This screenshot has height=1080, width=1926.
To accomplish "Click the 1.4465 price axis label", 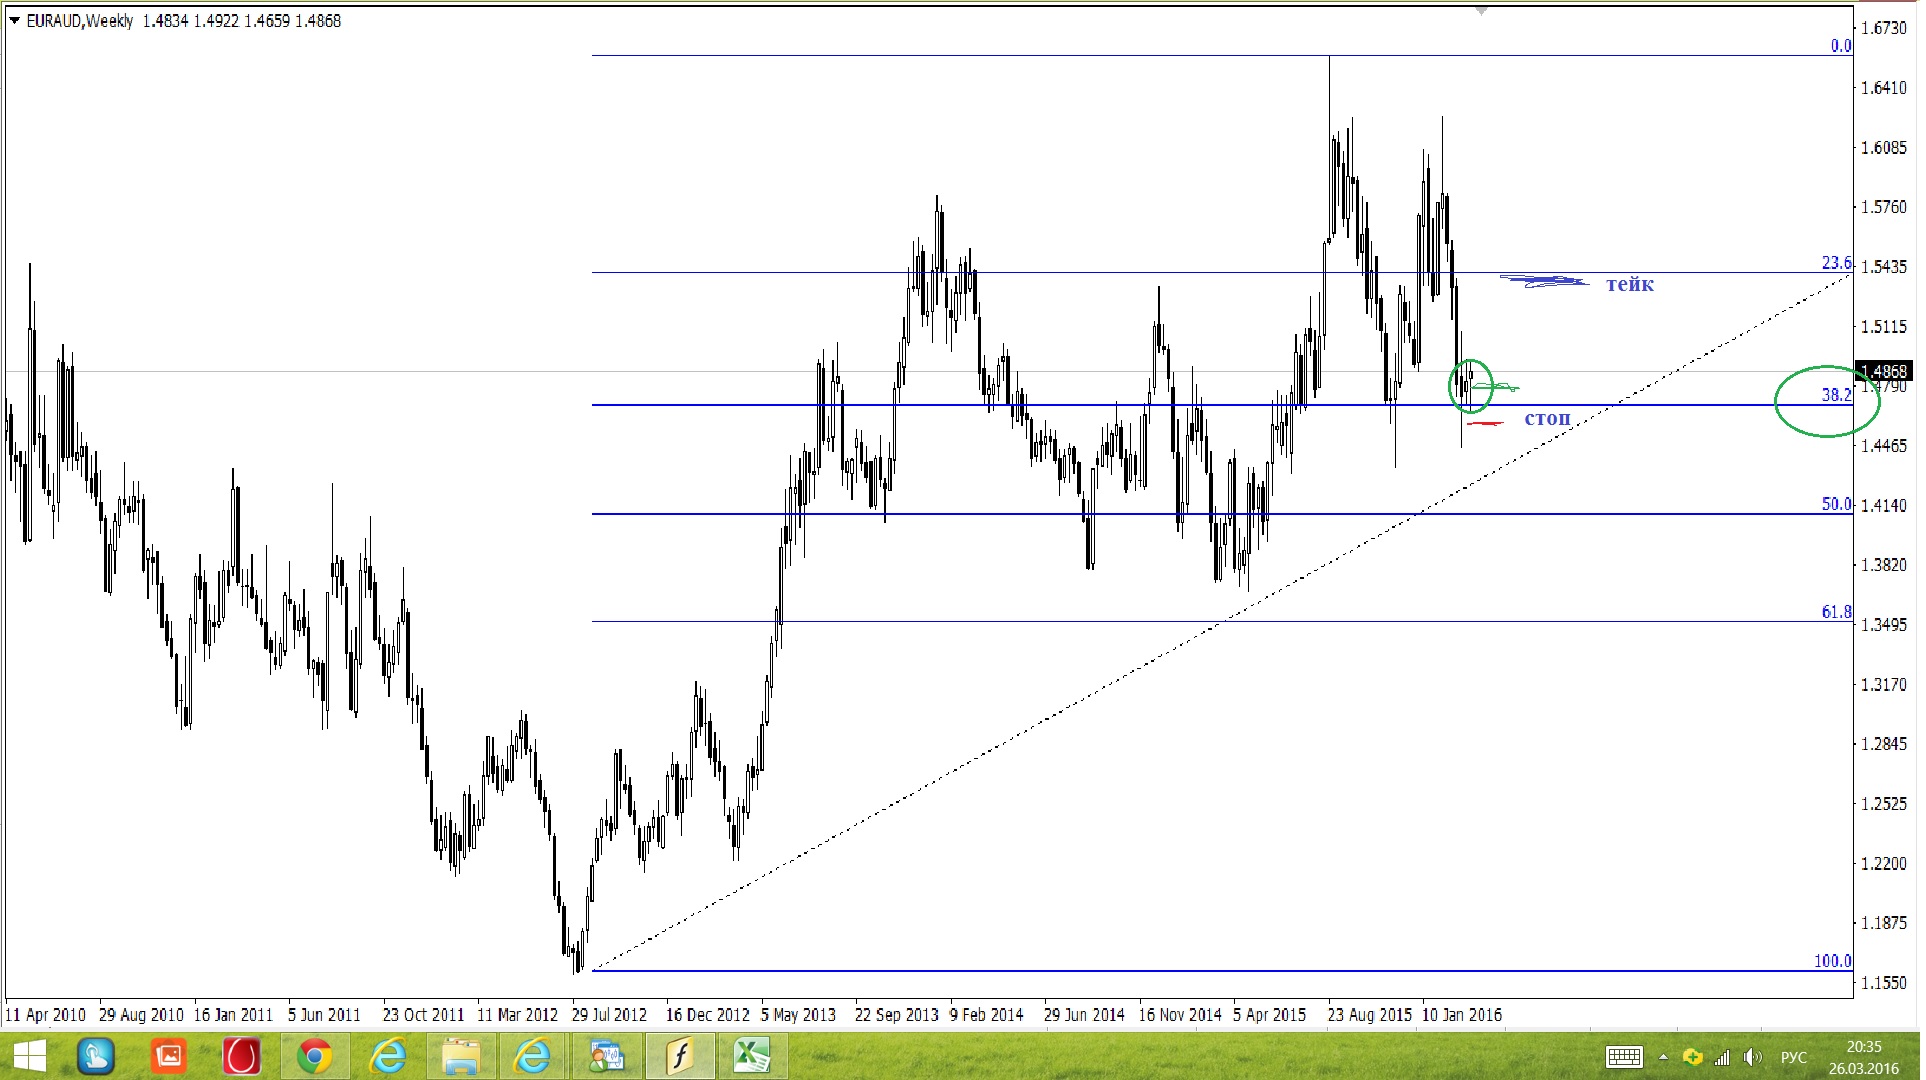I will [1883, 446].
